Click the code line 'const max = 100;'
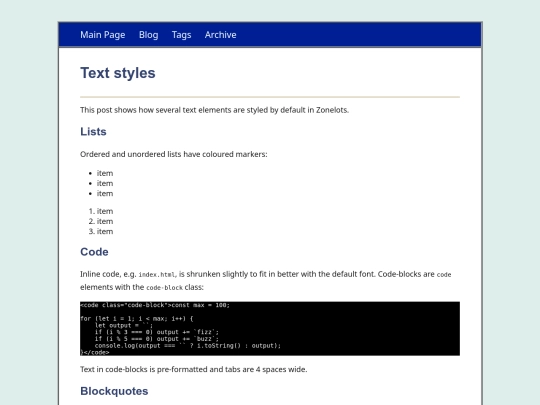Screen dimensions: 540x405 click(200, 305)
